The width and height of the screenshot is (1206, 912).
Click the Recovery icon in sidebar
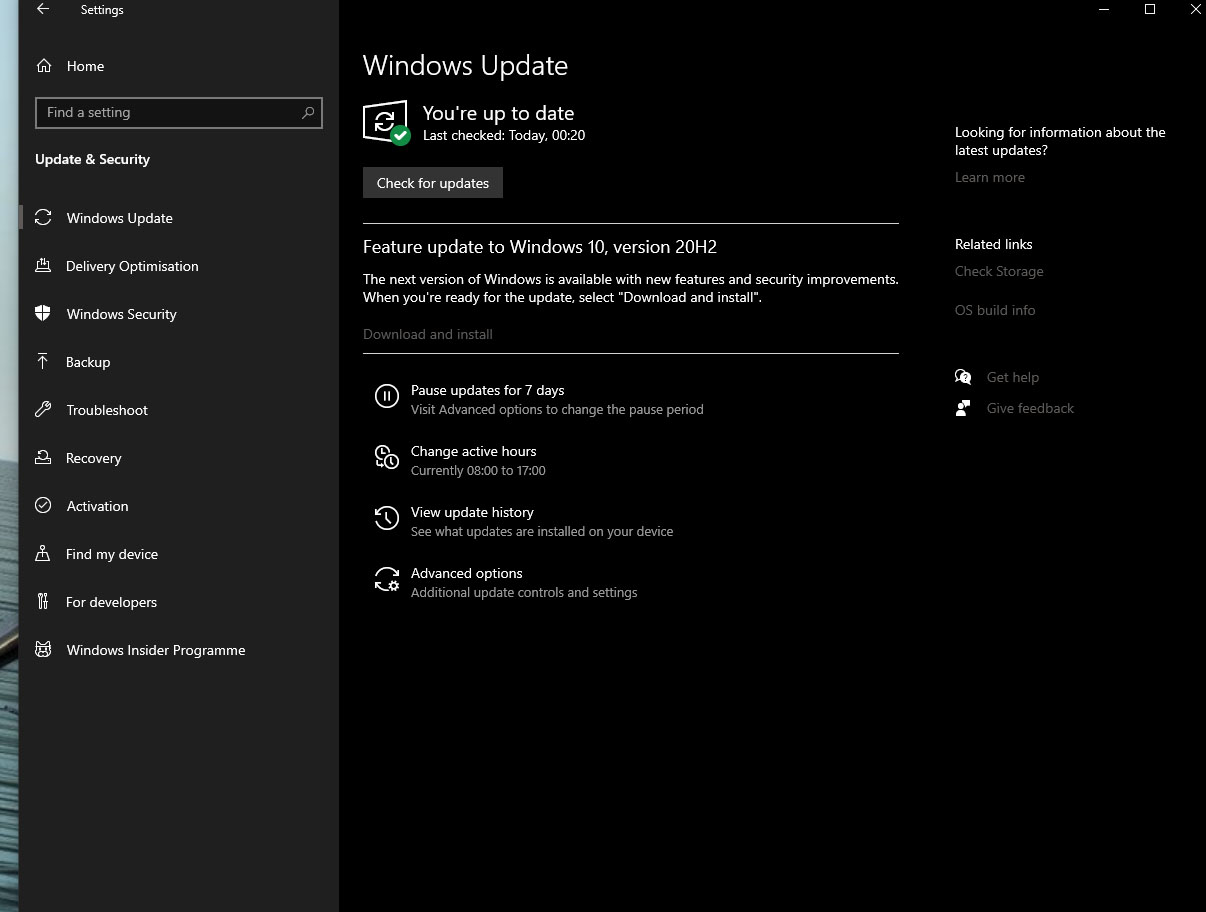click(x=43, y=458)
